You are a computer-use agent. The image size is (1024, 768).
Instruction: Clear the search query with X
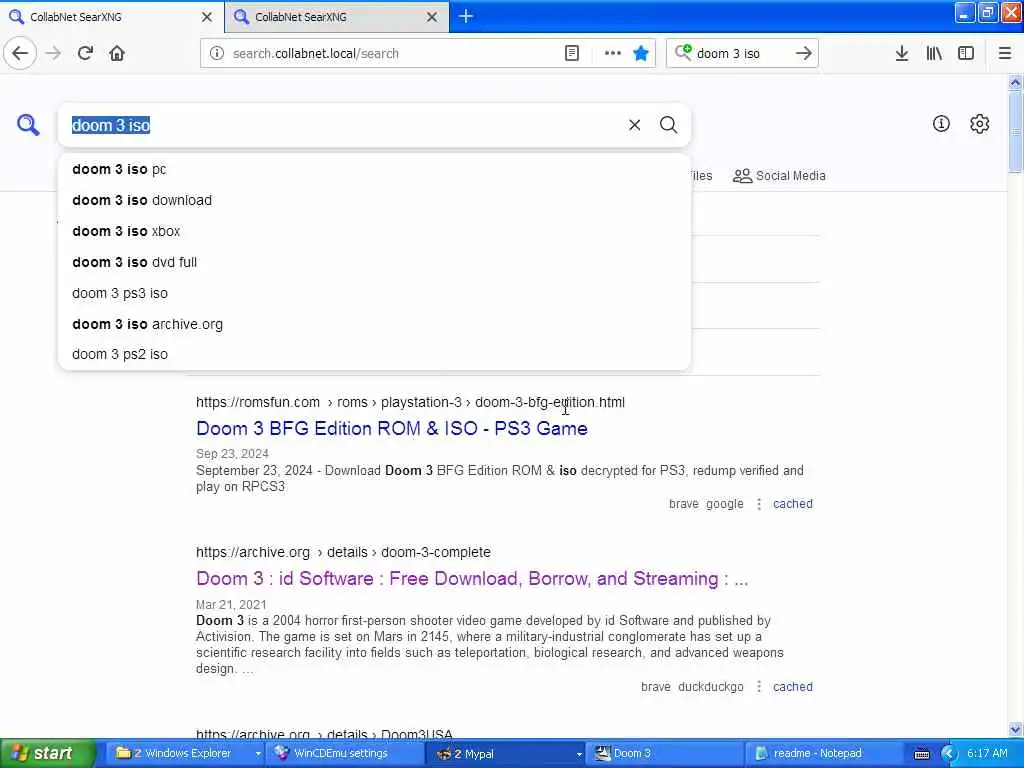(634, 125)
